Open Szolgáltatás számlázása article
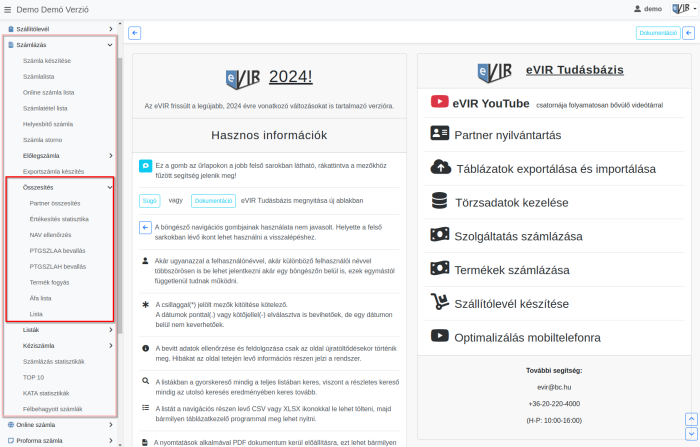The image size is (700, 447). click(518, 236)
